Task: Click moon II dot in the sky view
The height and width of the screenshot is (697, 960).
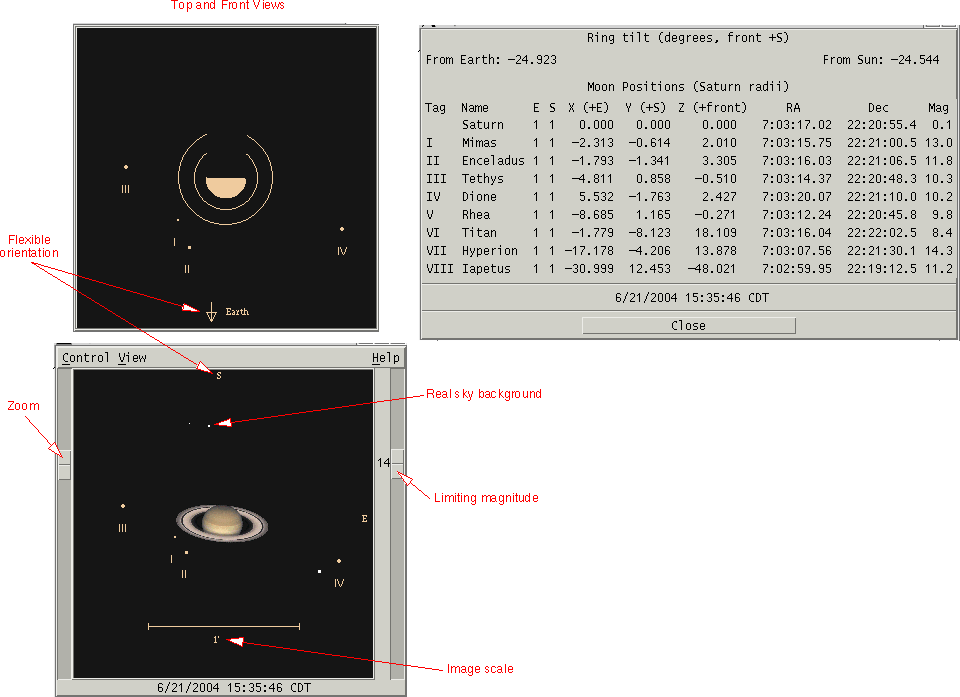Action: pos(186,552)
